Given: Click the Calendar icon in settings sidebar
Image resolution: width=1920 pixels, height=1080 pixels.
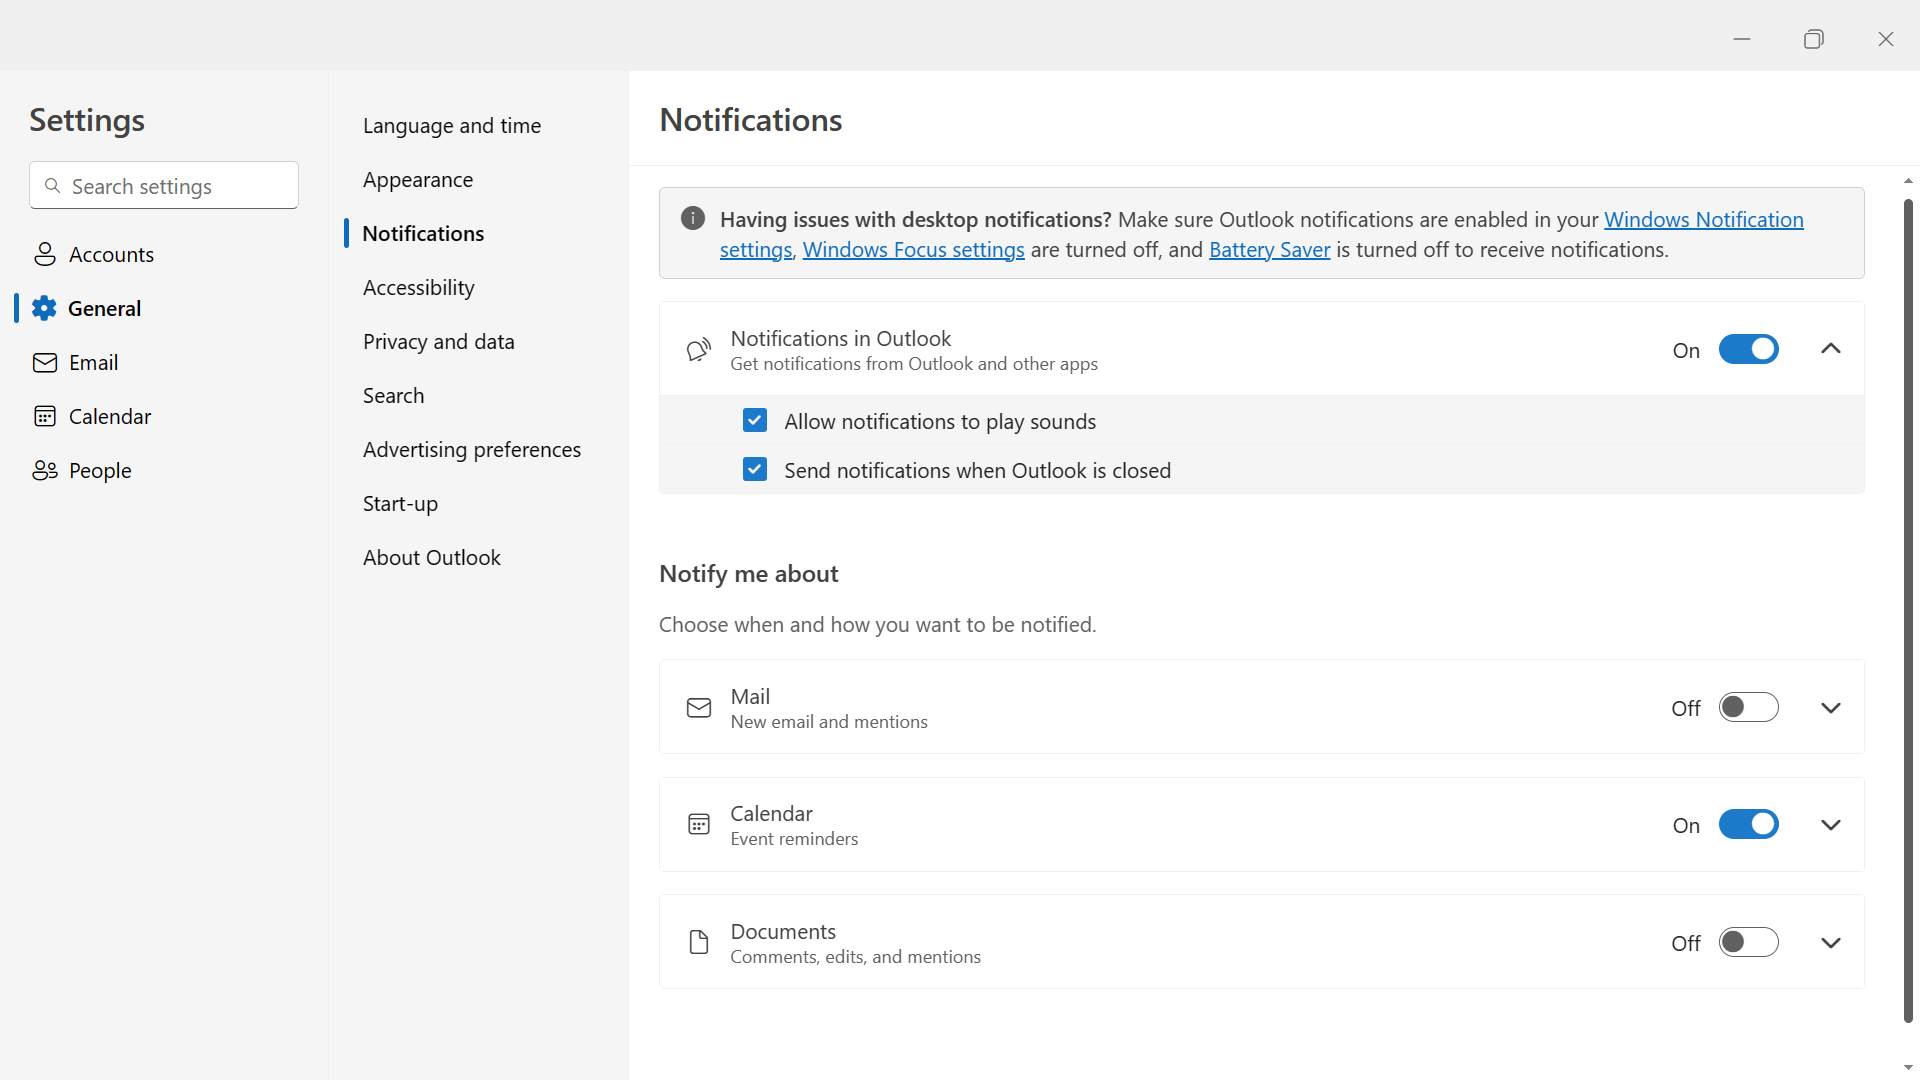Looking at the screenshot, I should pyautogui.click(x=45, y=416).
